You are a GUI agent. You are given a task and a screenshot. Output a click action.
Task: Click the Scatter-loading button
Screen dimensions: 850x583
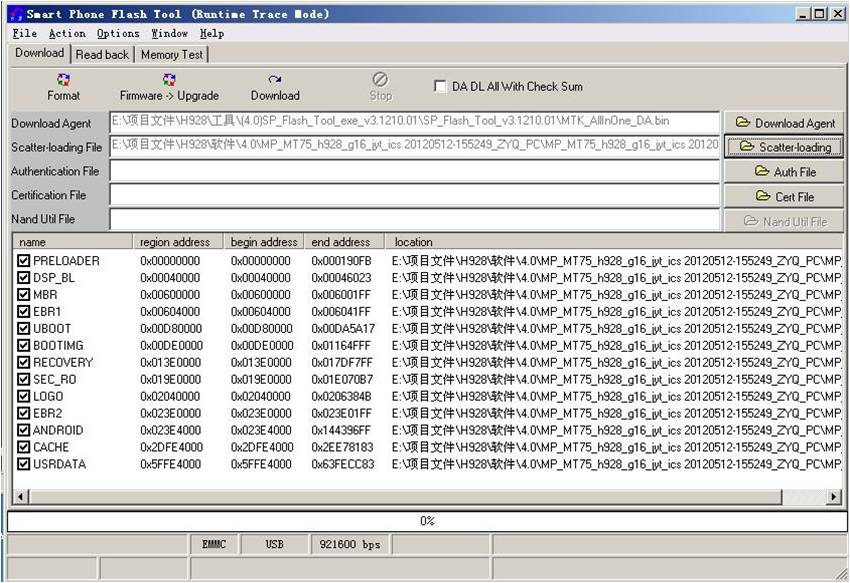[784, 147]
